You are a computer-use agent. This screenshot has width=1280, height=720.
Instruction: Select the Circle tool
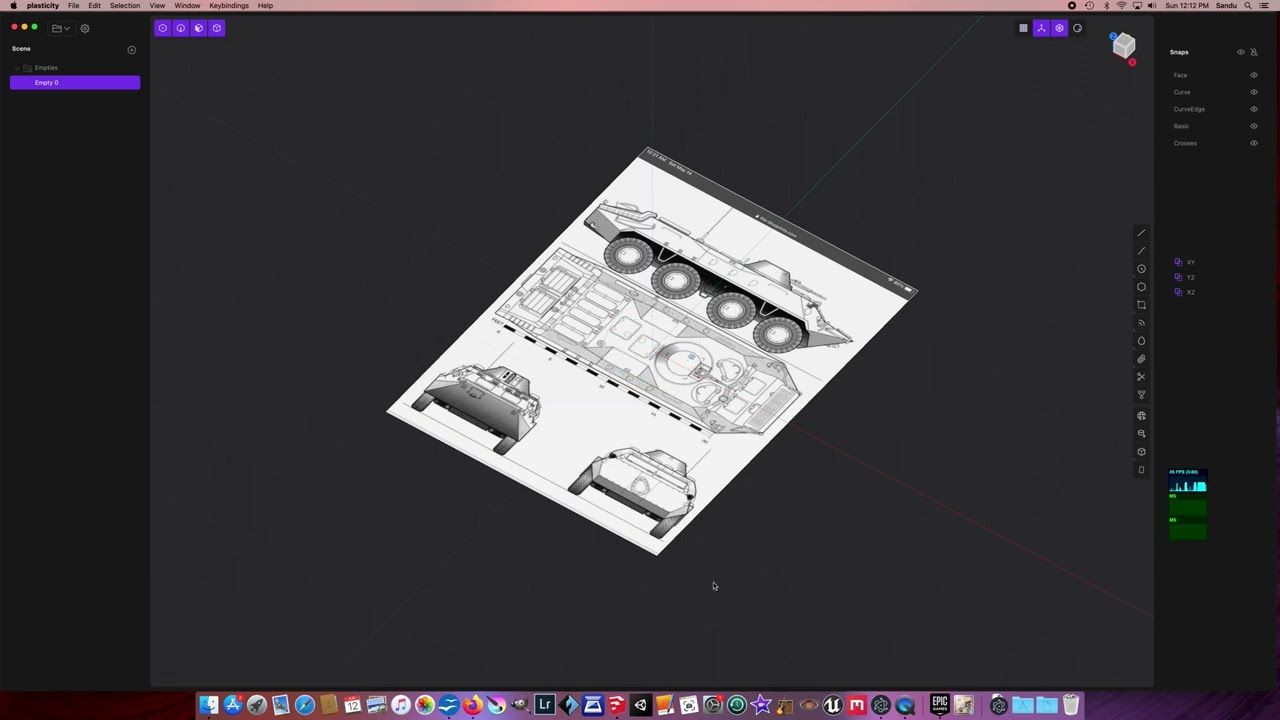coord(1141,269)
